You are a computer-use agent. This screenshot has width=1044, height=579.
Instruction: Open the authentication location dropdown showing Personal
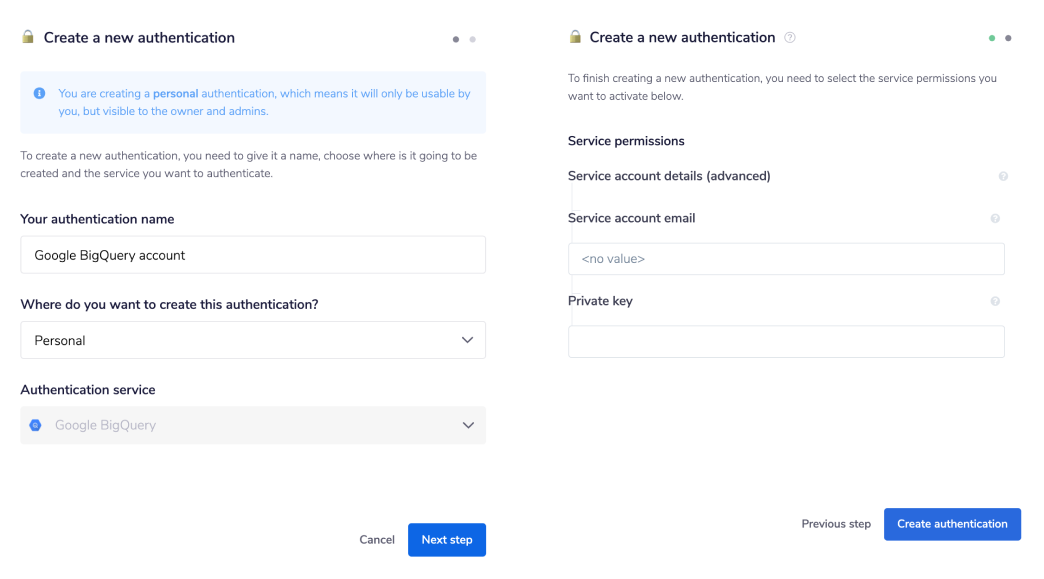tap(252, 340)
